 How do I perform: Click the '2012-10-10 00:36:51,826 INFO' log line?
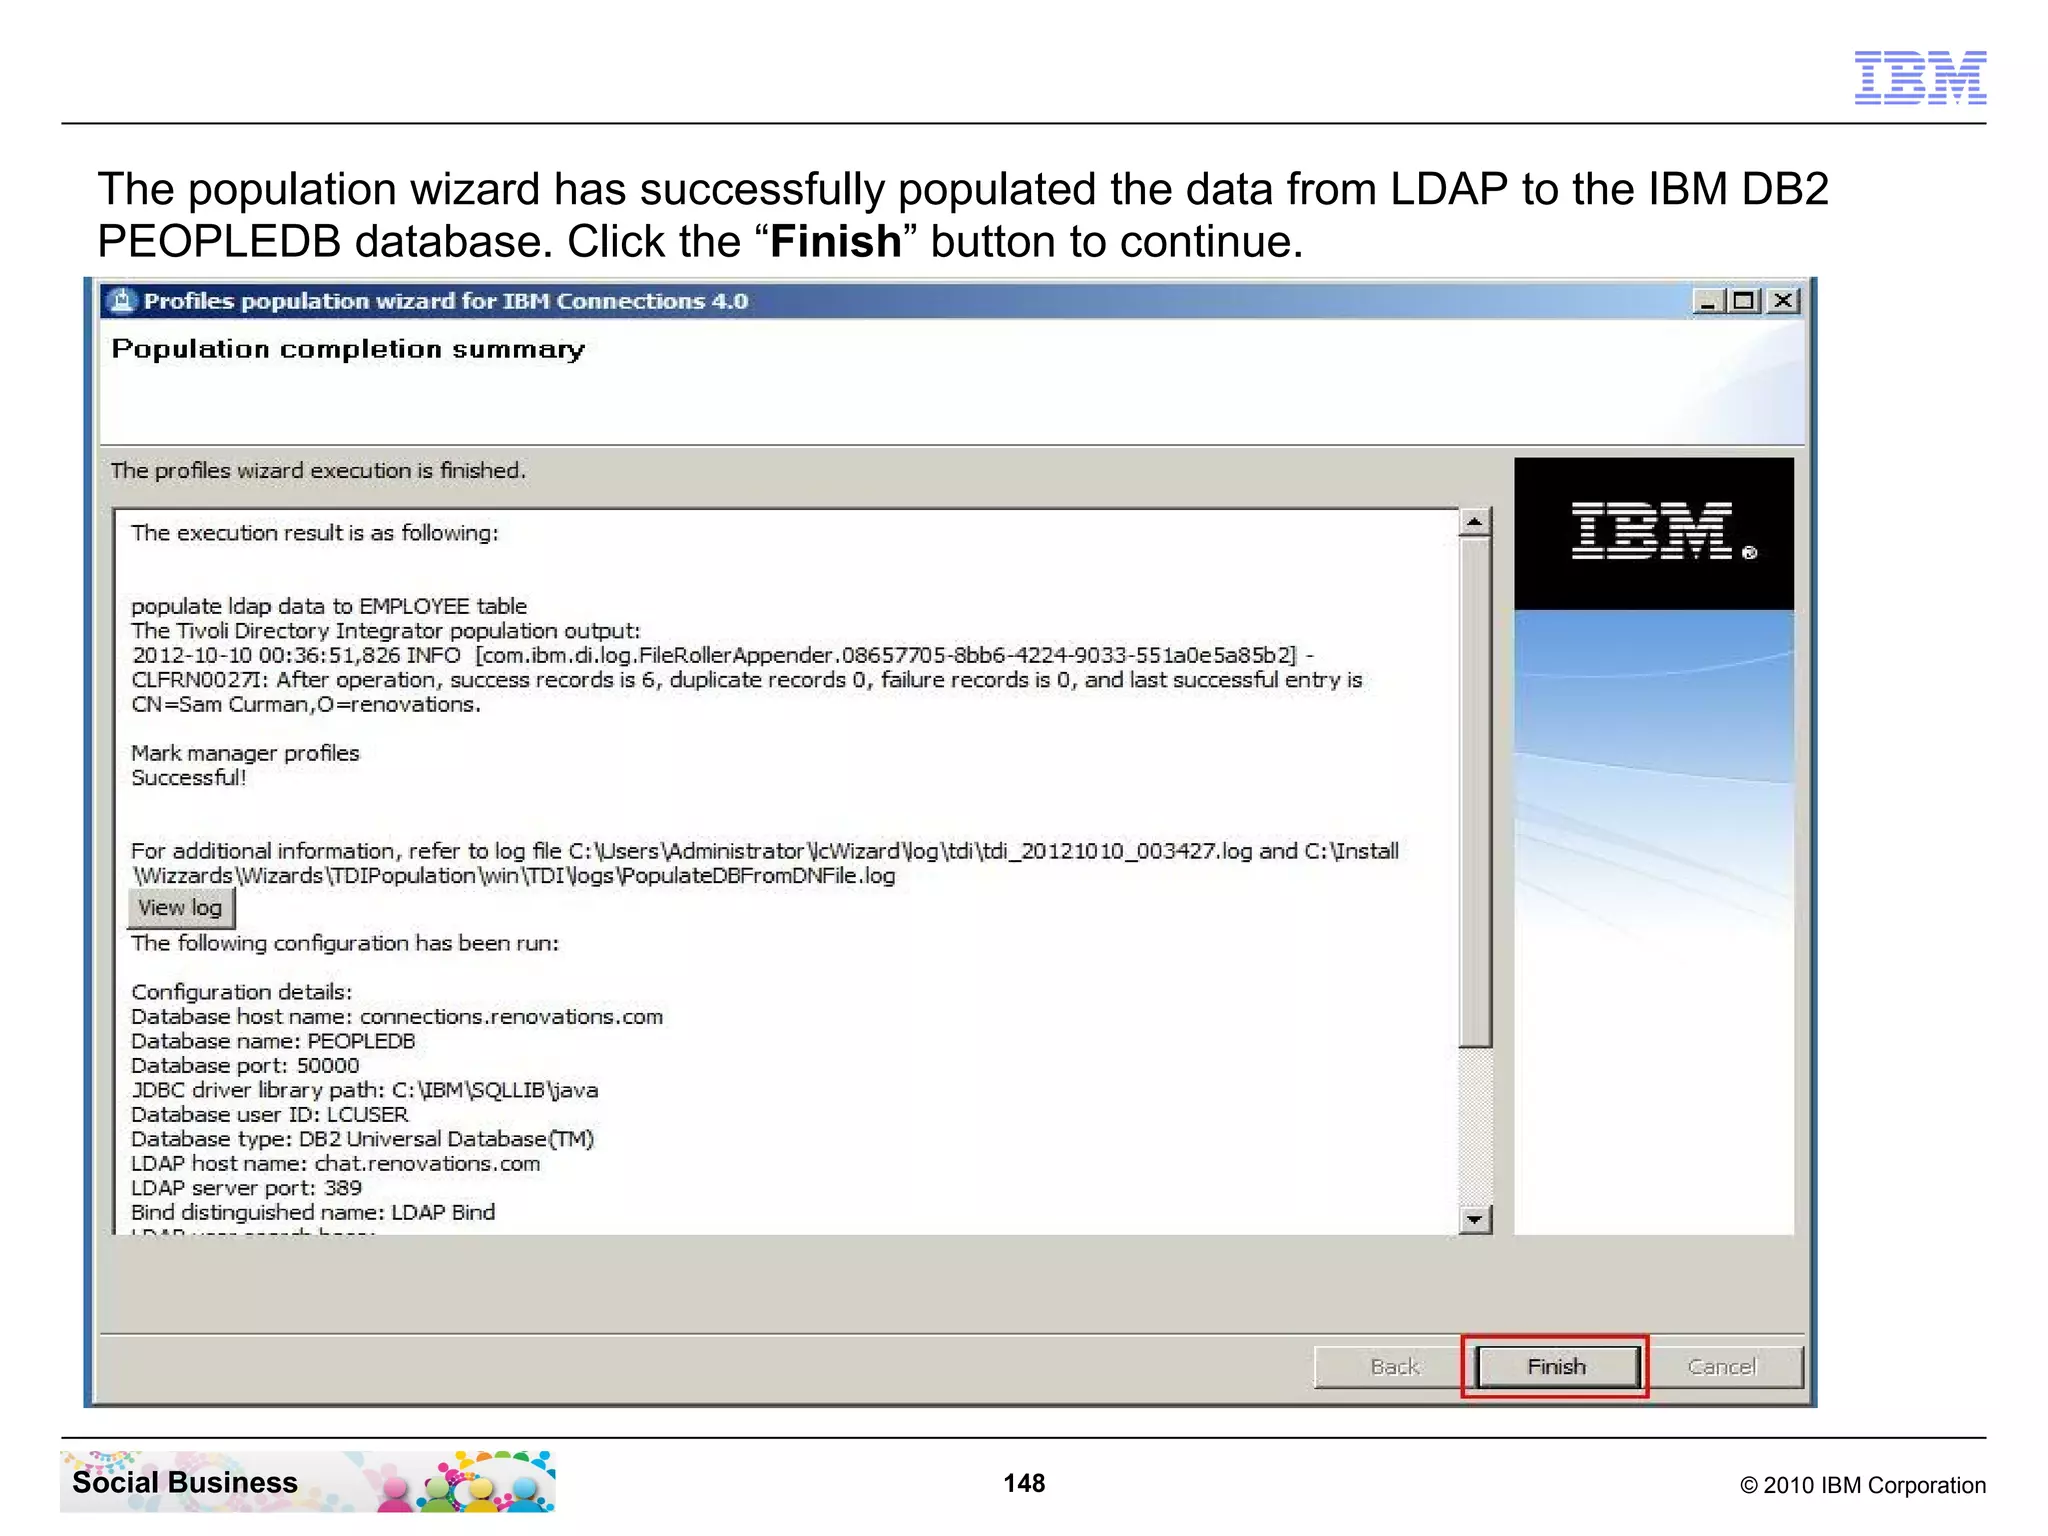click(x=723, y=655)
